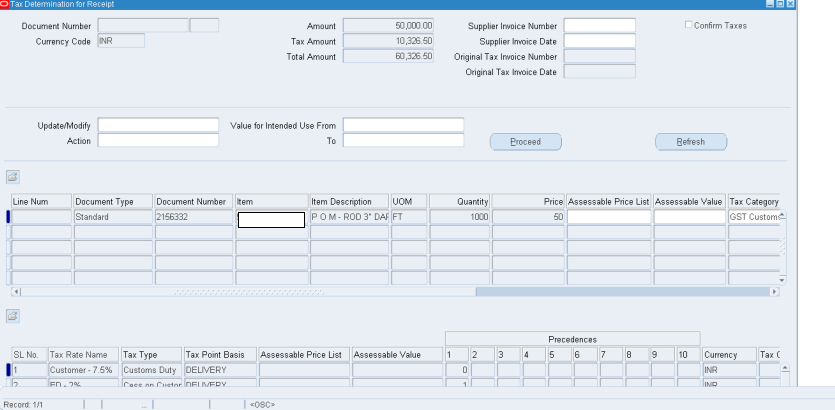Click the To field for intended use
Viewport: 835px width, 410px height.
pyautogui.click(x=403, y=141)
